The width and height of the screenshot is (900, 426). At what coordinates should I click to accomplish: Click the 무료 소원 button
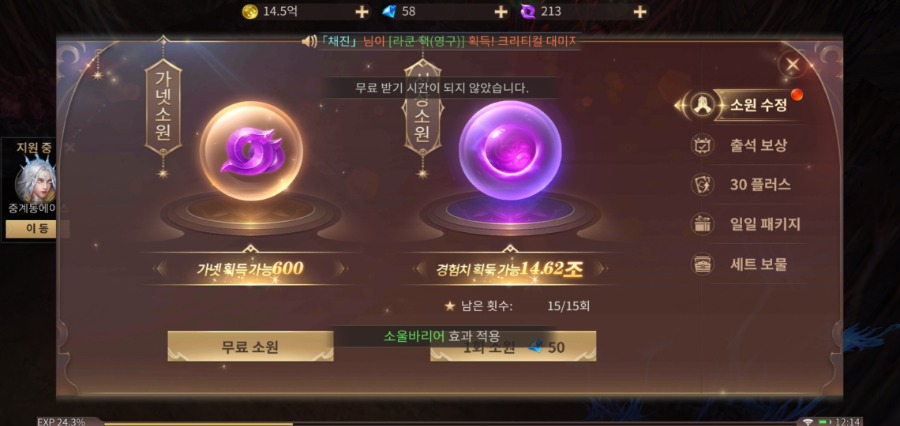(250, 347)
